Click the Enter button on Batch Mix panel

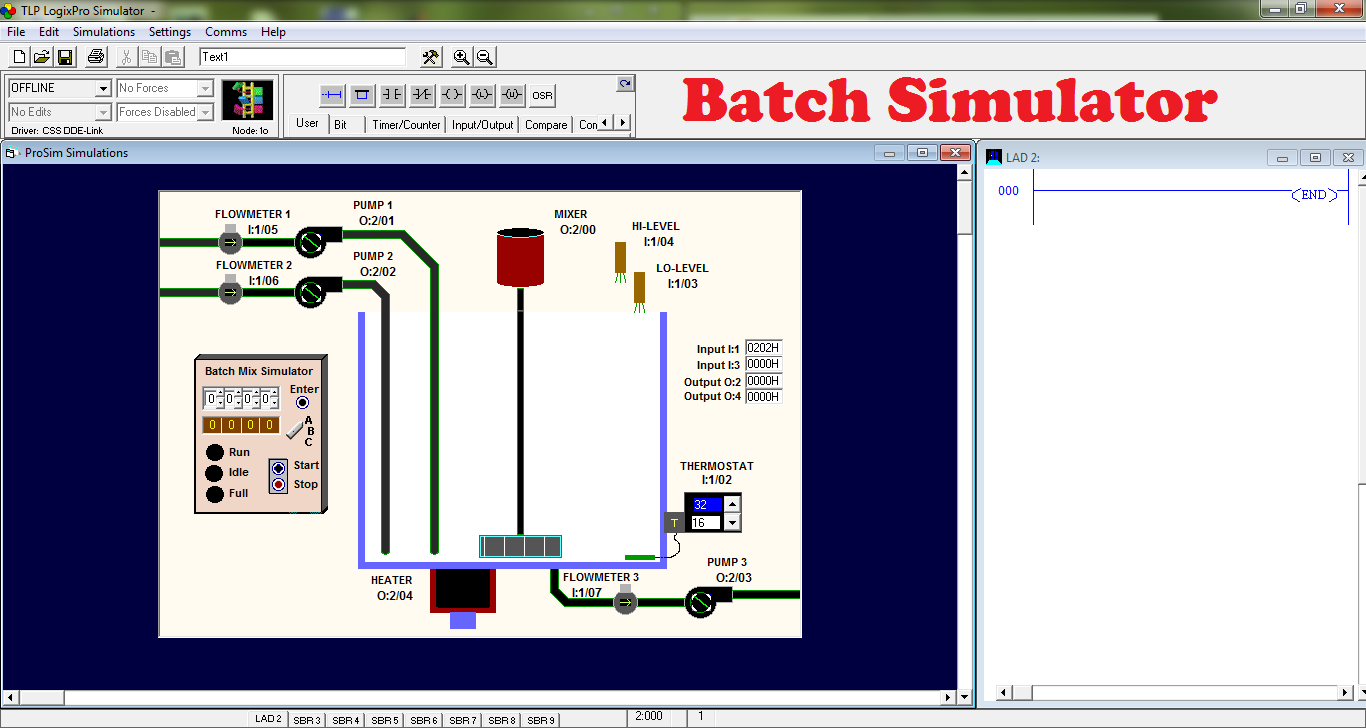click(x=303, y=402)
